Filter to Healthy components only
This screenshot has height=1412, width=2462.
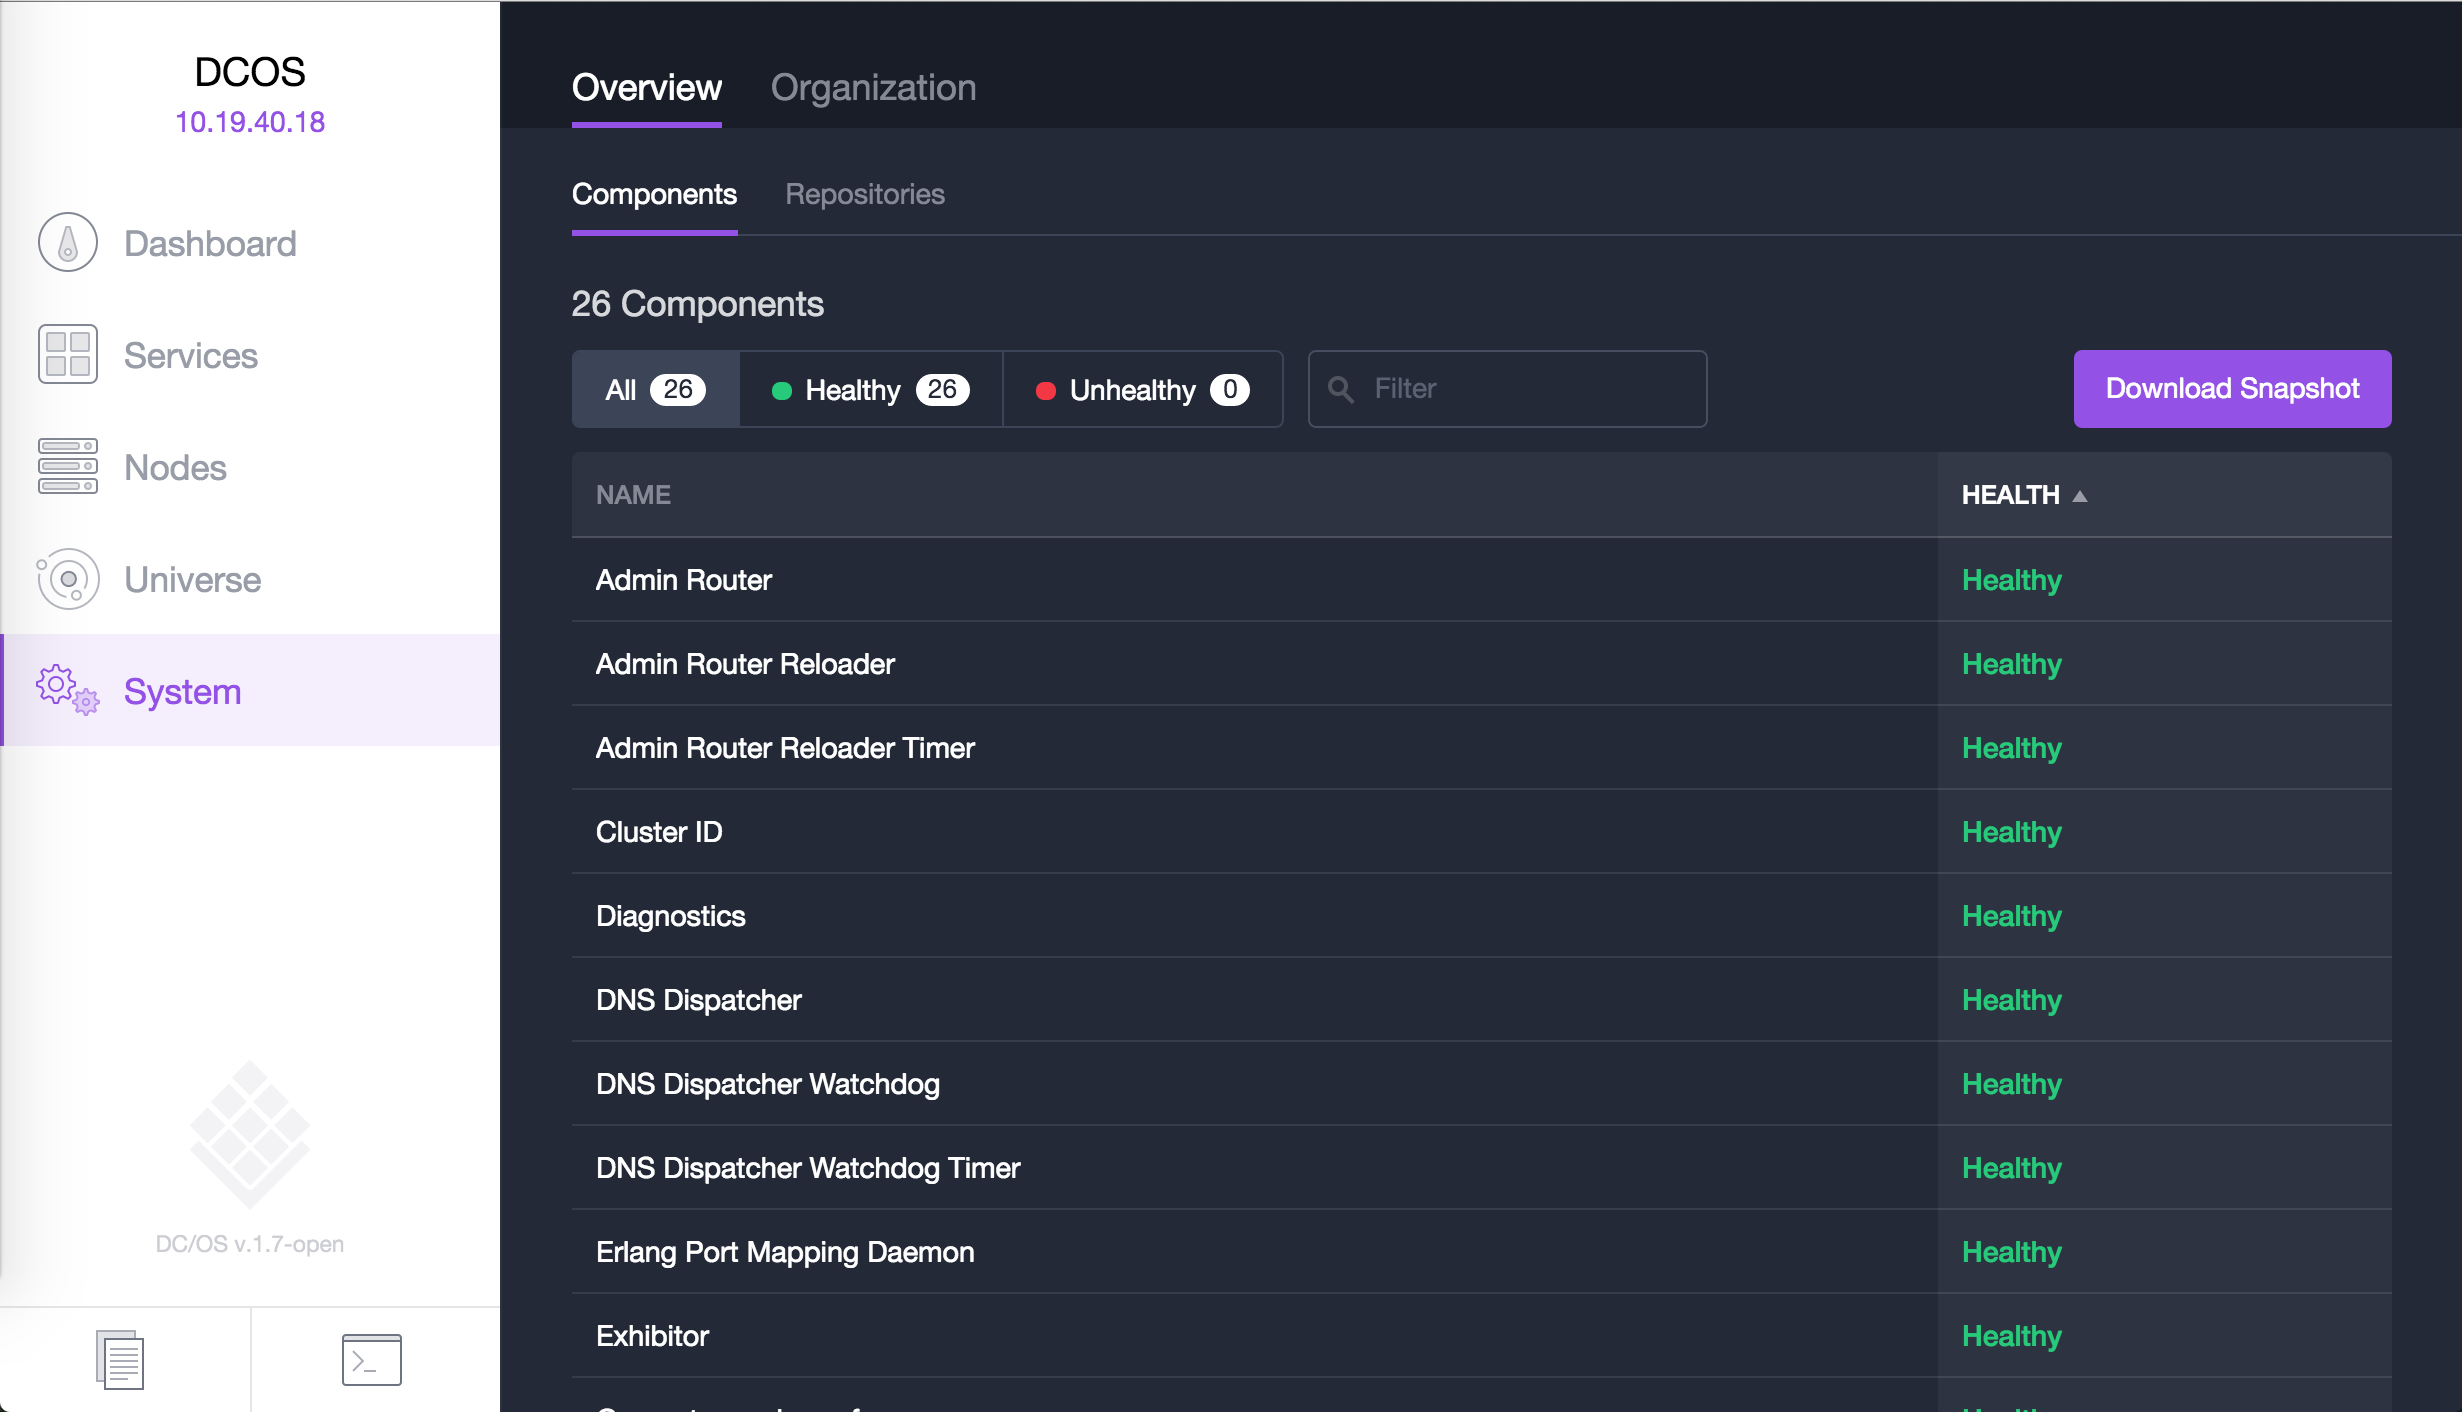[870, 389]
